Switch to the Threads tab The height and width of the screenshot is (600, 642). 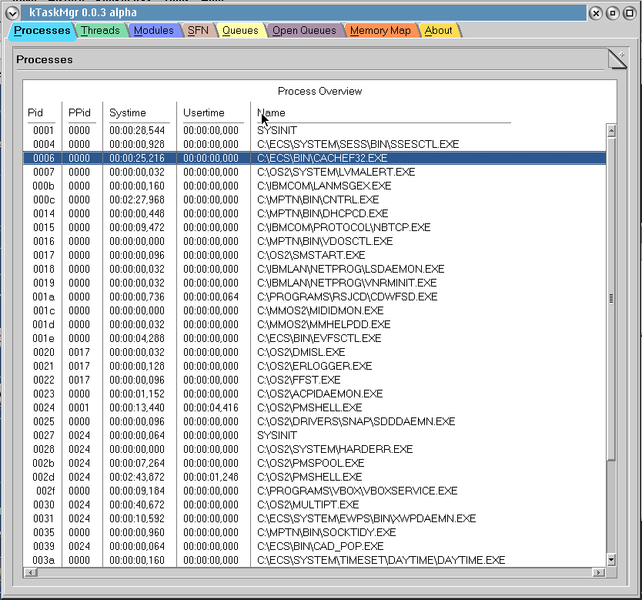pos(100,31)
